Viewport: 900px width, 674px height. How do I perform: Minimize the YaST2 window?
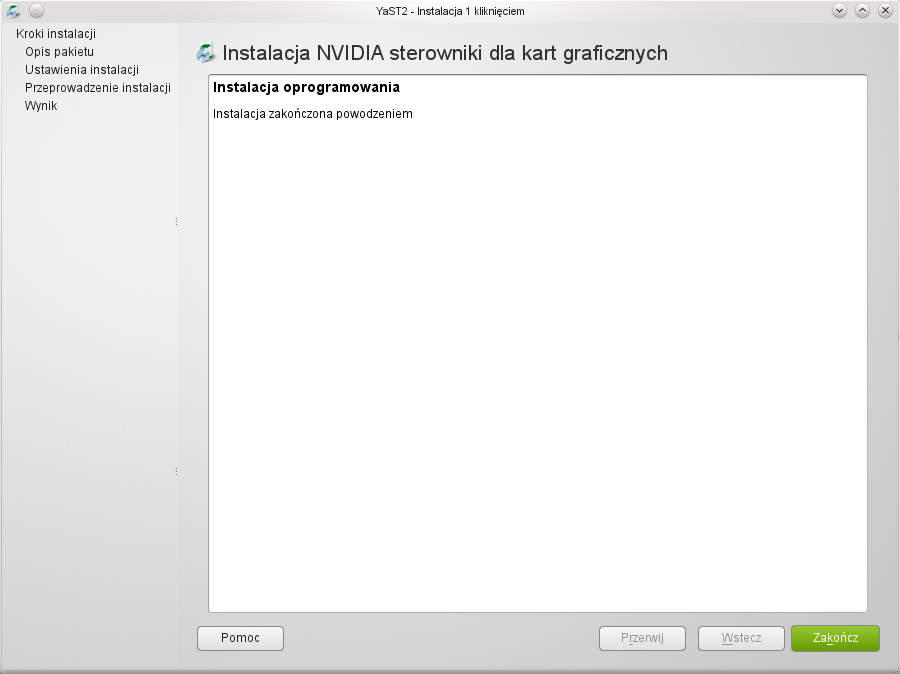pyautogui.click(x=839, y=10)
